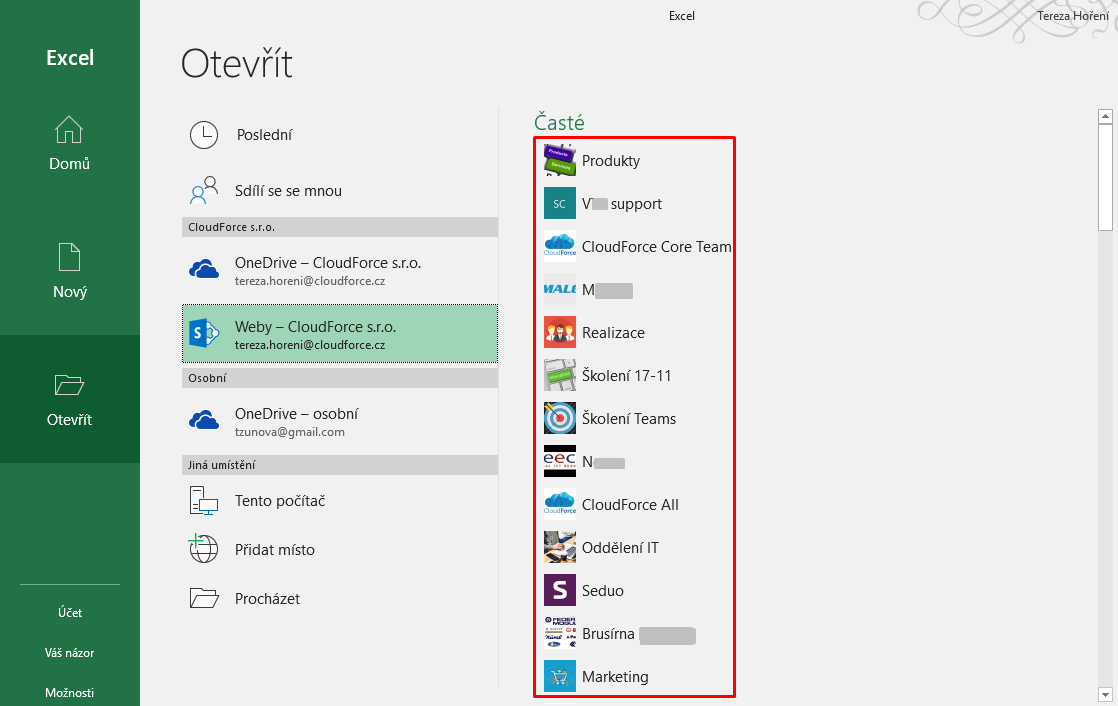The image size is (1118, 706).
Task: Click the New (Nový) blank page icon
Action: pyautogui.click(x=69, y=258)
